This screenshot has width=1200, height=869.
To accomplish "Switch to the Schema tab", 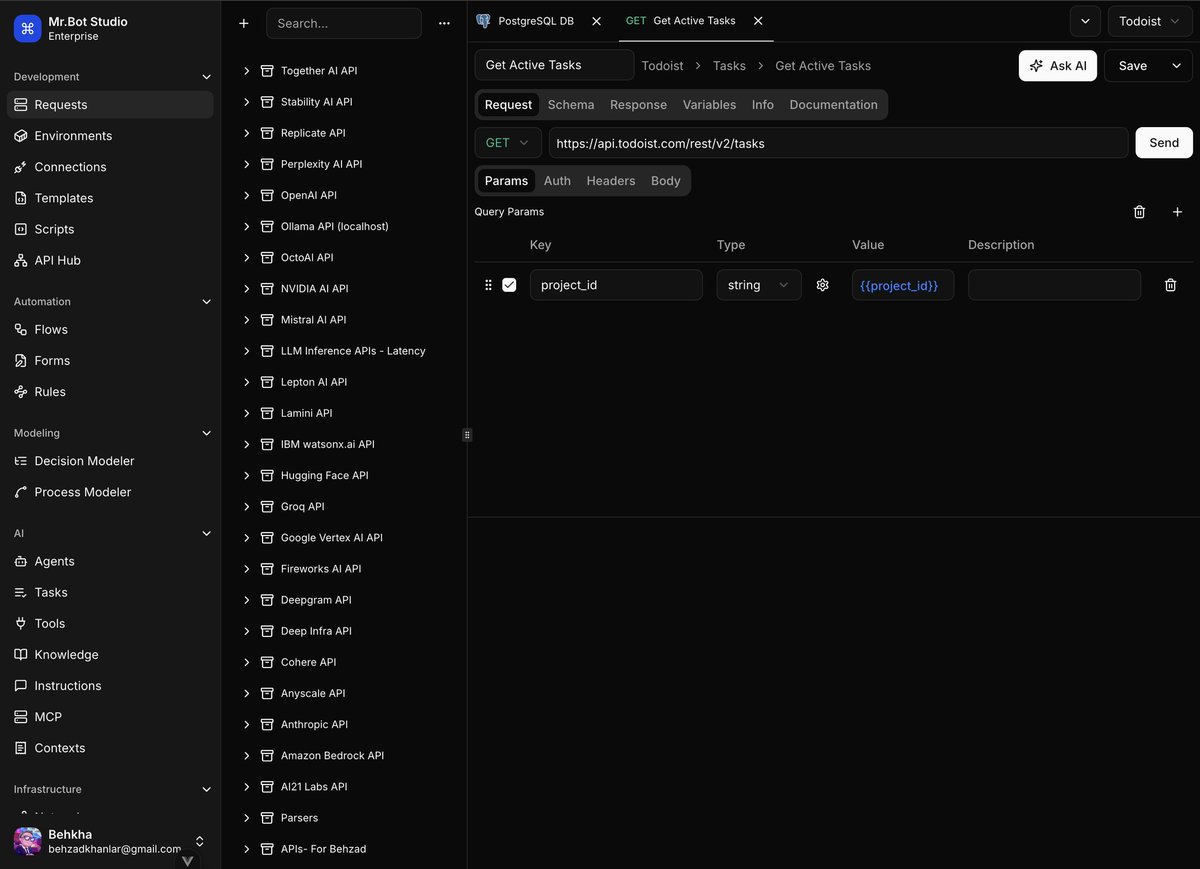I will [x=571, y=105].
